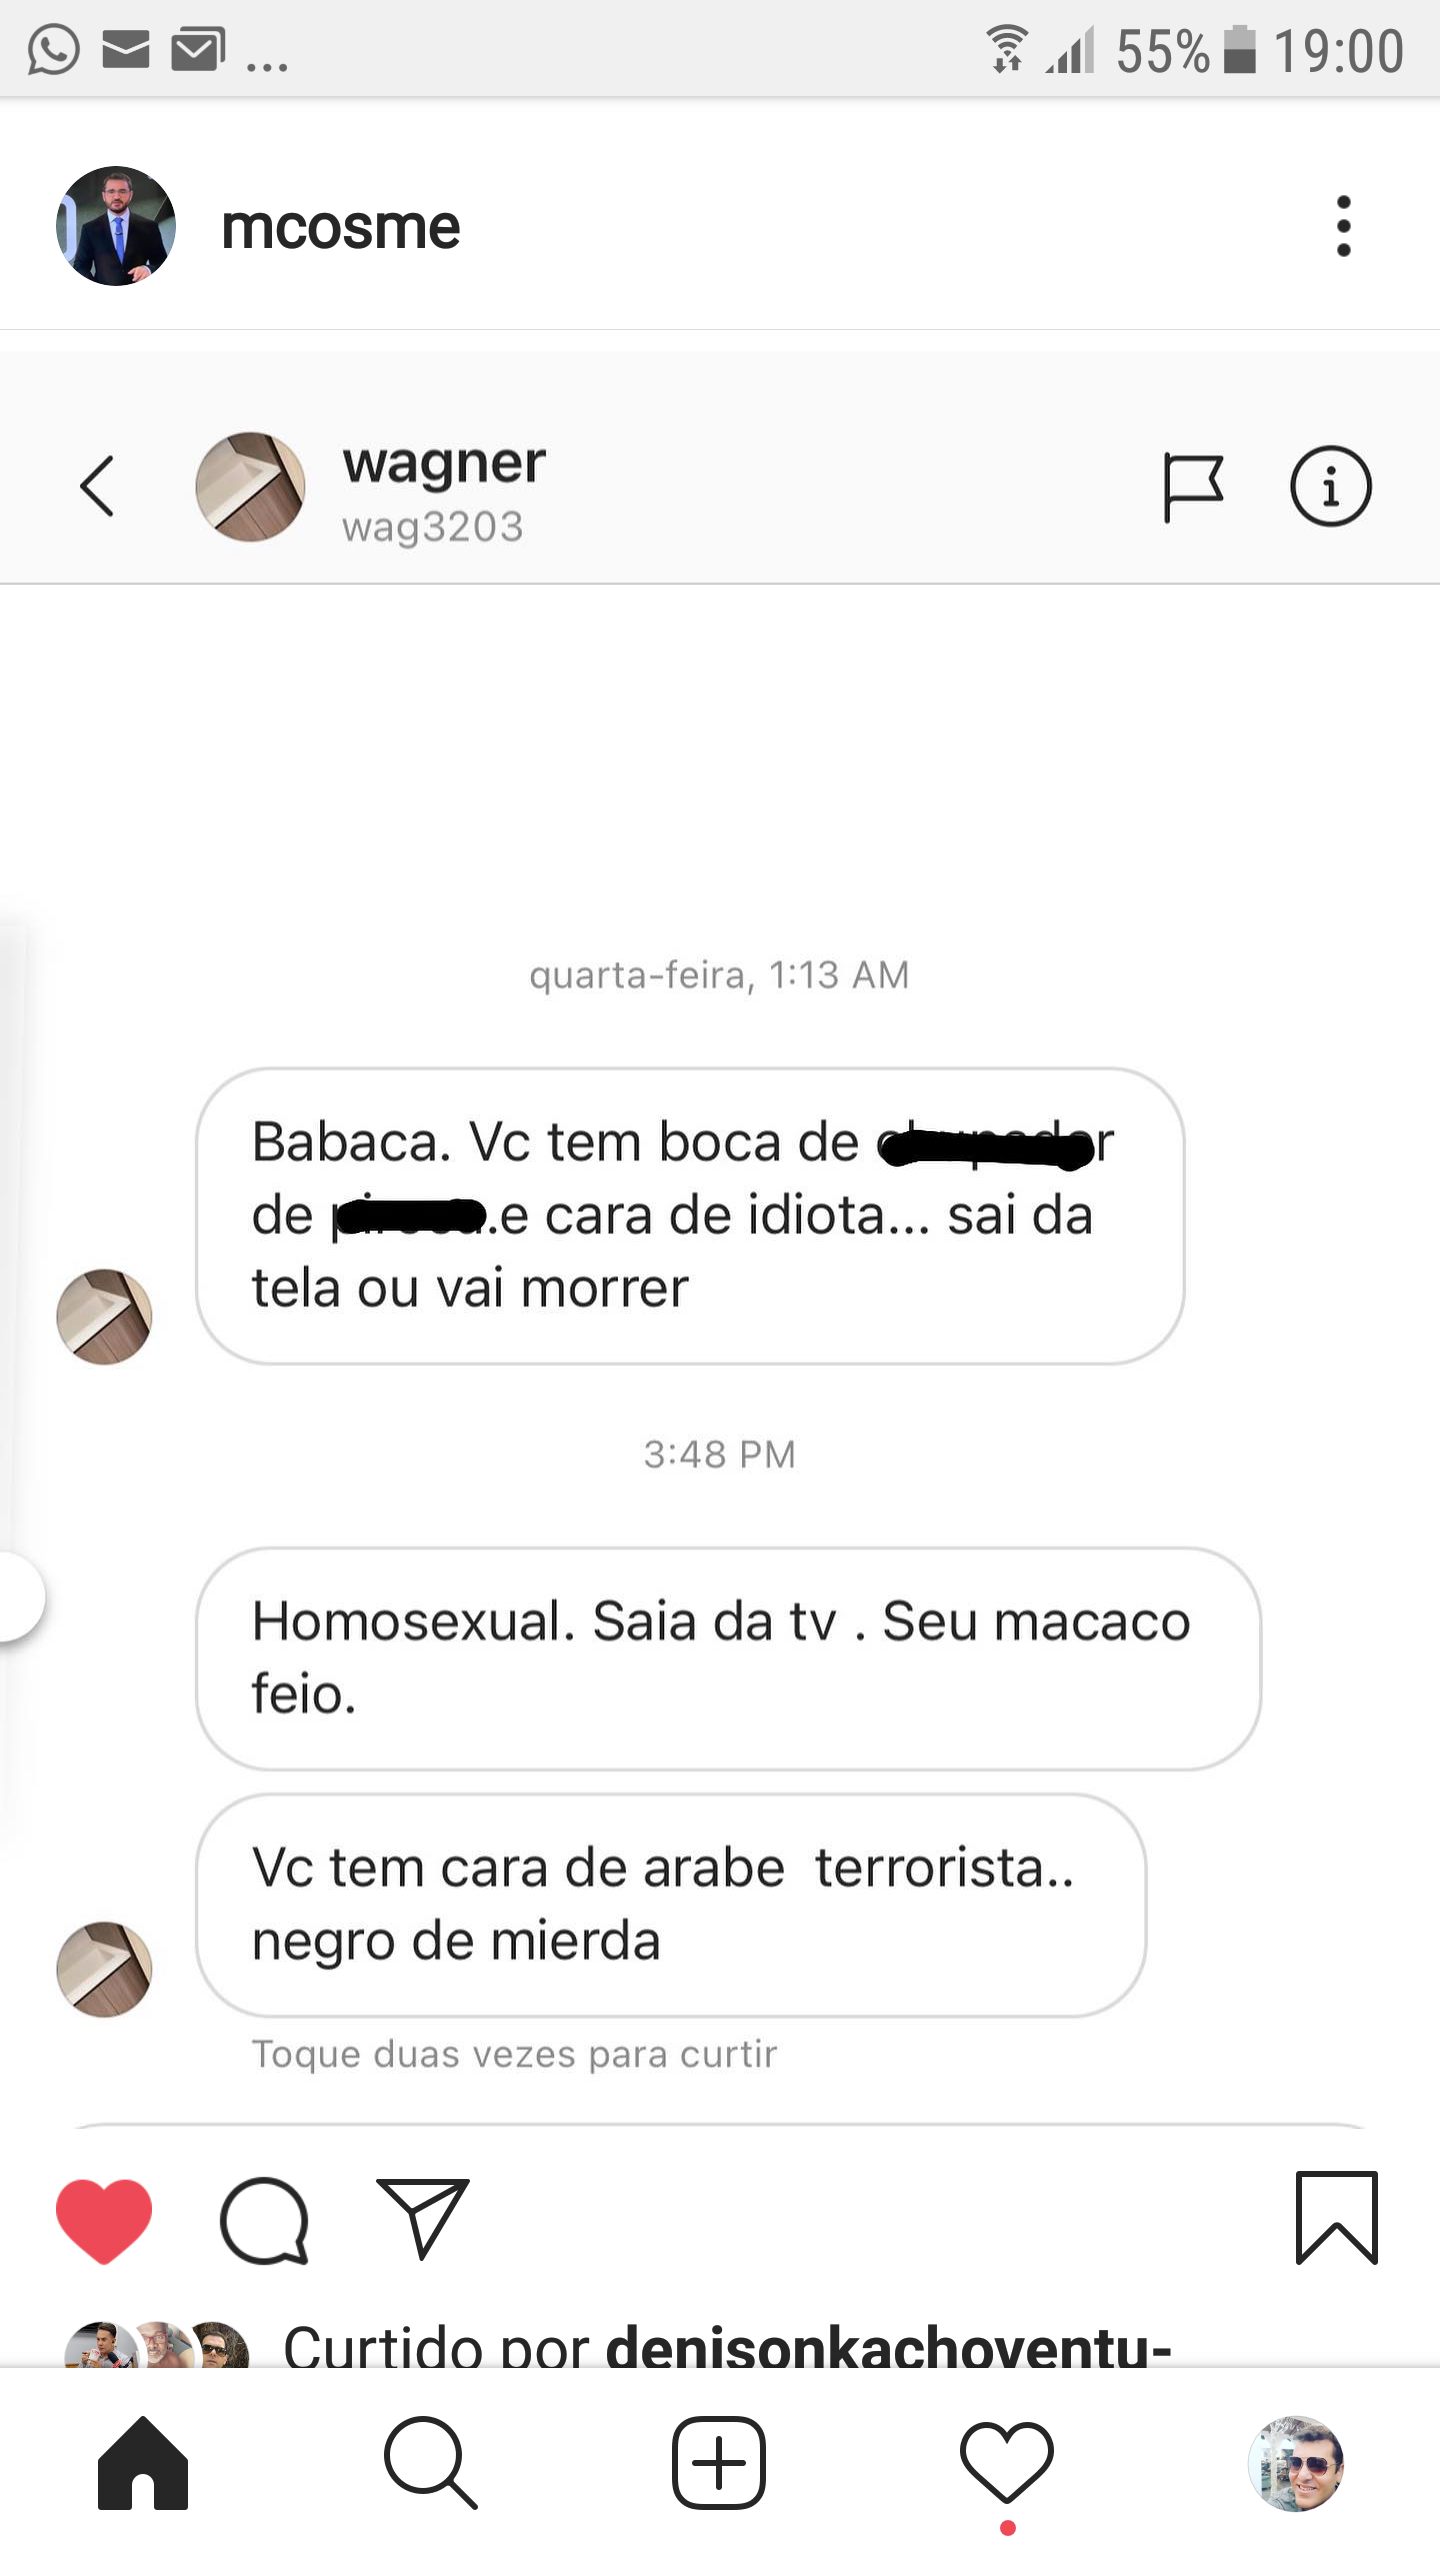Viewport: 1440px width, 2560px height.
Task: Tap the flag report icon
Action: point(1193,488)
